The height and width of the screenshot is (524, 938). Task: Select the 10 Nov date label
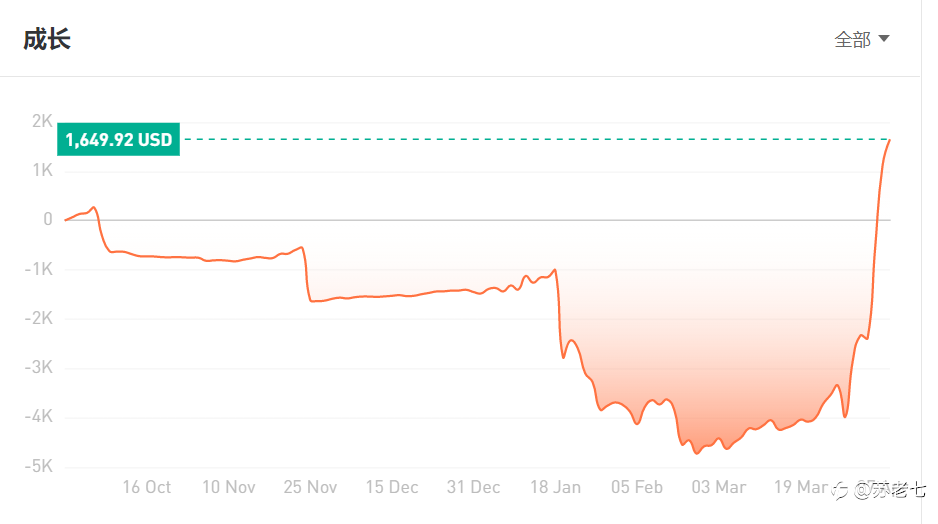tap(229, 487)
